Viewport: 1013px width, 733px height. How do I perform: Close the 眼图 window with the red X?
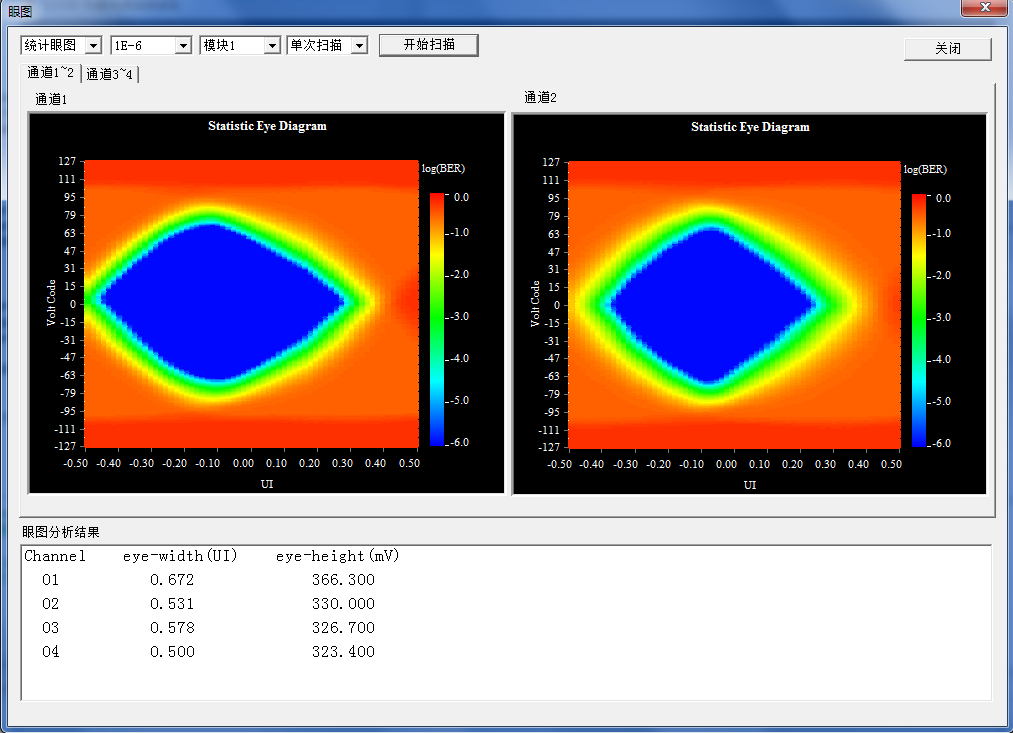click(x=984, y=9)
